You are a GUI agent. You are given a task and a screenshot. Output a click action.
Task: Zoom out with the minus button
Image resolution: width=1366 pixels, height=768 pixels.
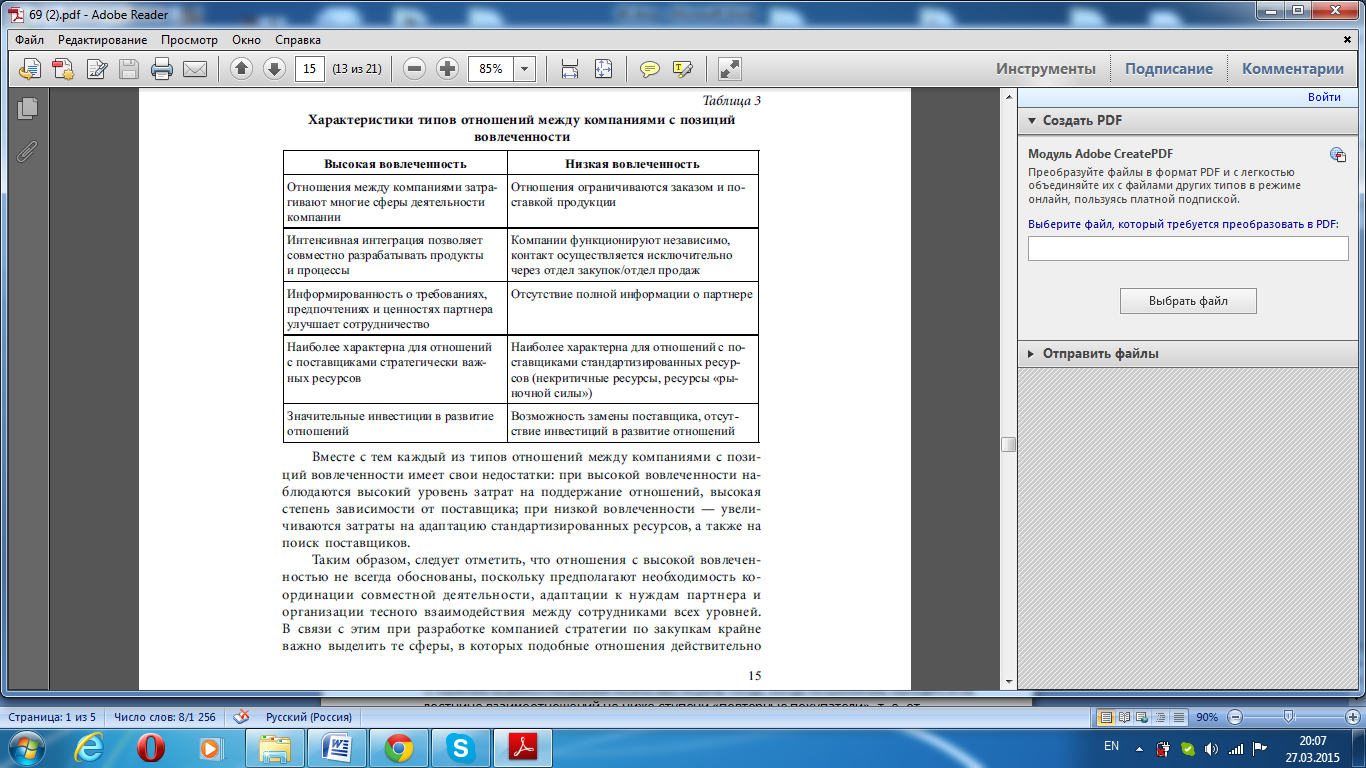point(415,69)
